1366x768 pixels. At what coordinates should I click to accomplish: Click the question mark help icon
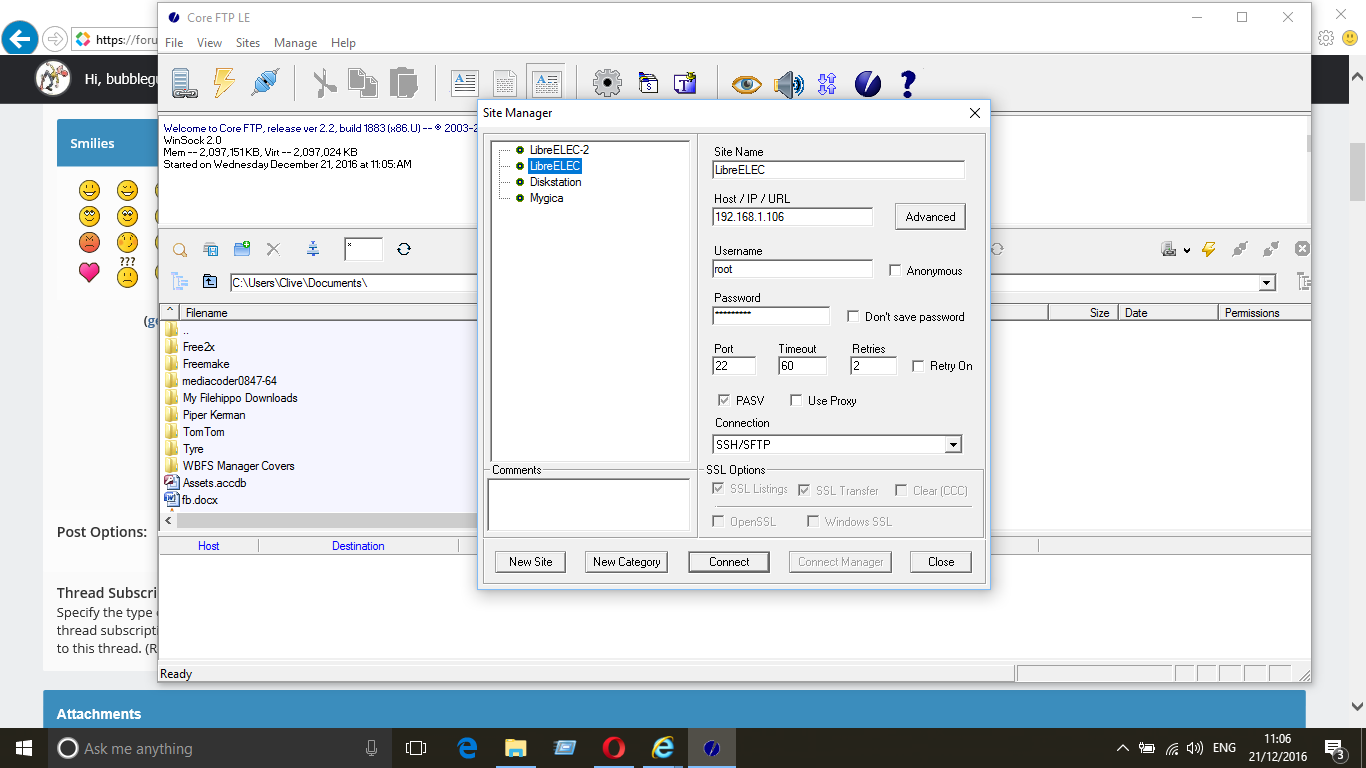(x=908, y=83)
